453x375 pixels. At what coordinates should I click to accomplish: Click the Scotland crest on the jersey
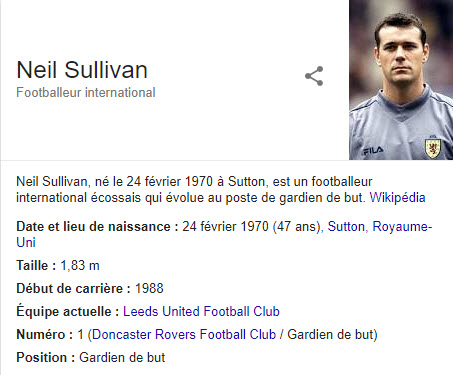(433, 148)
